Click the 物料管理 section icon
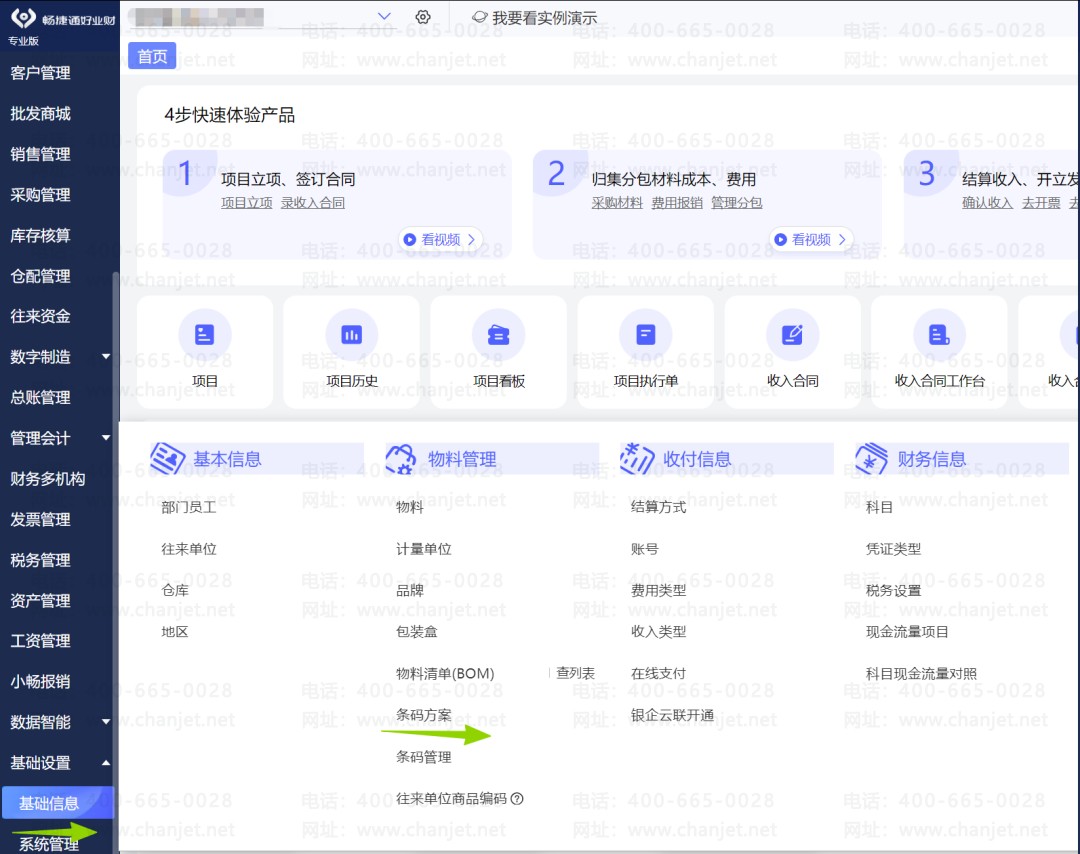1080x854 pixels. coord(401,459)
